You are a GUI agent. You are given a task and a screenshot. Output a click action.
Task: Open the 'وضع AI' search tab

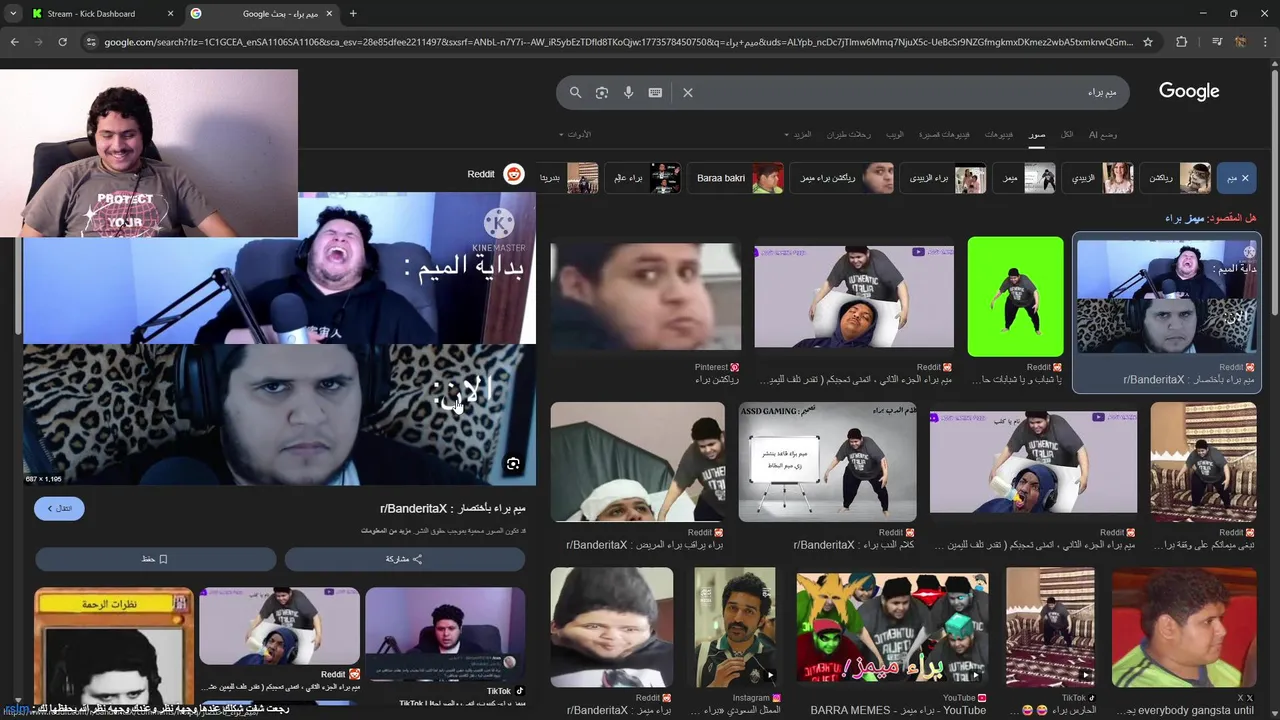(1103, 134)
